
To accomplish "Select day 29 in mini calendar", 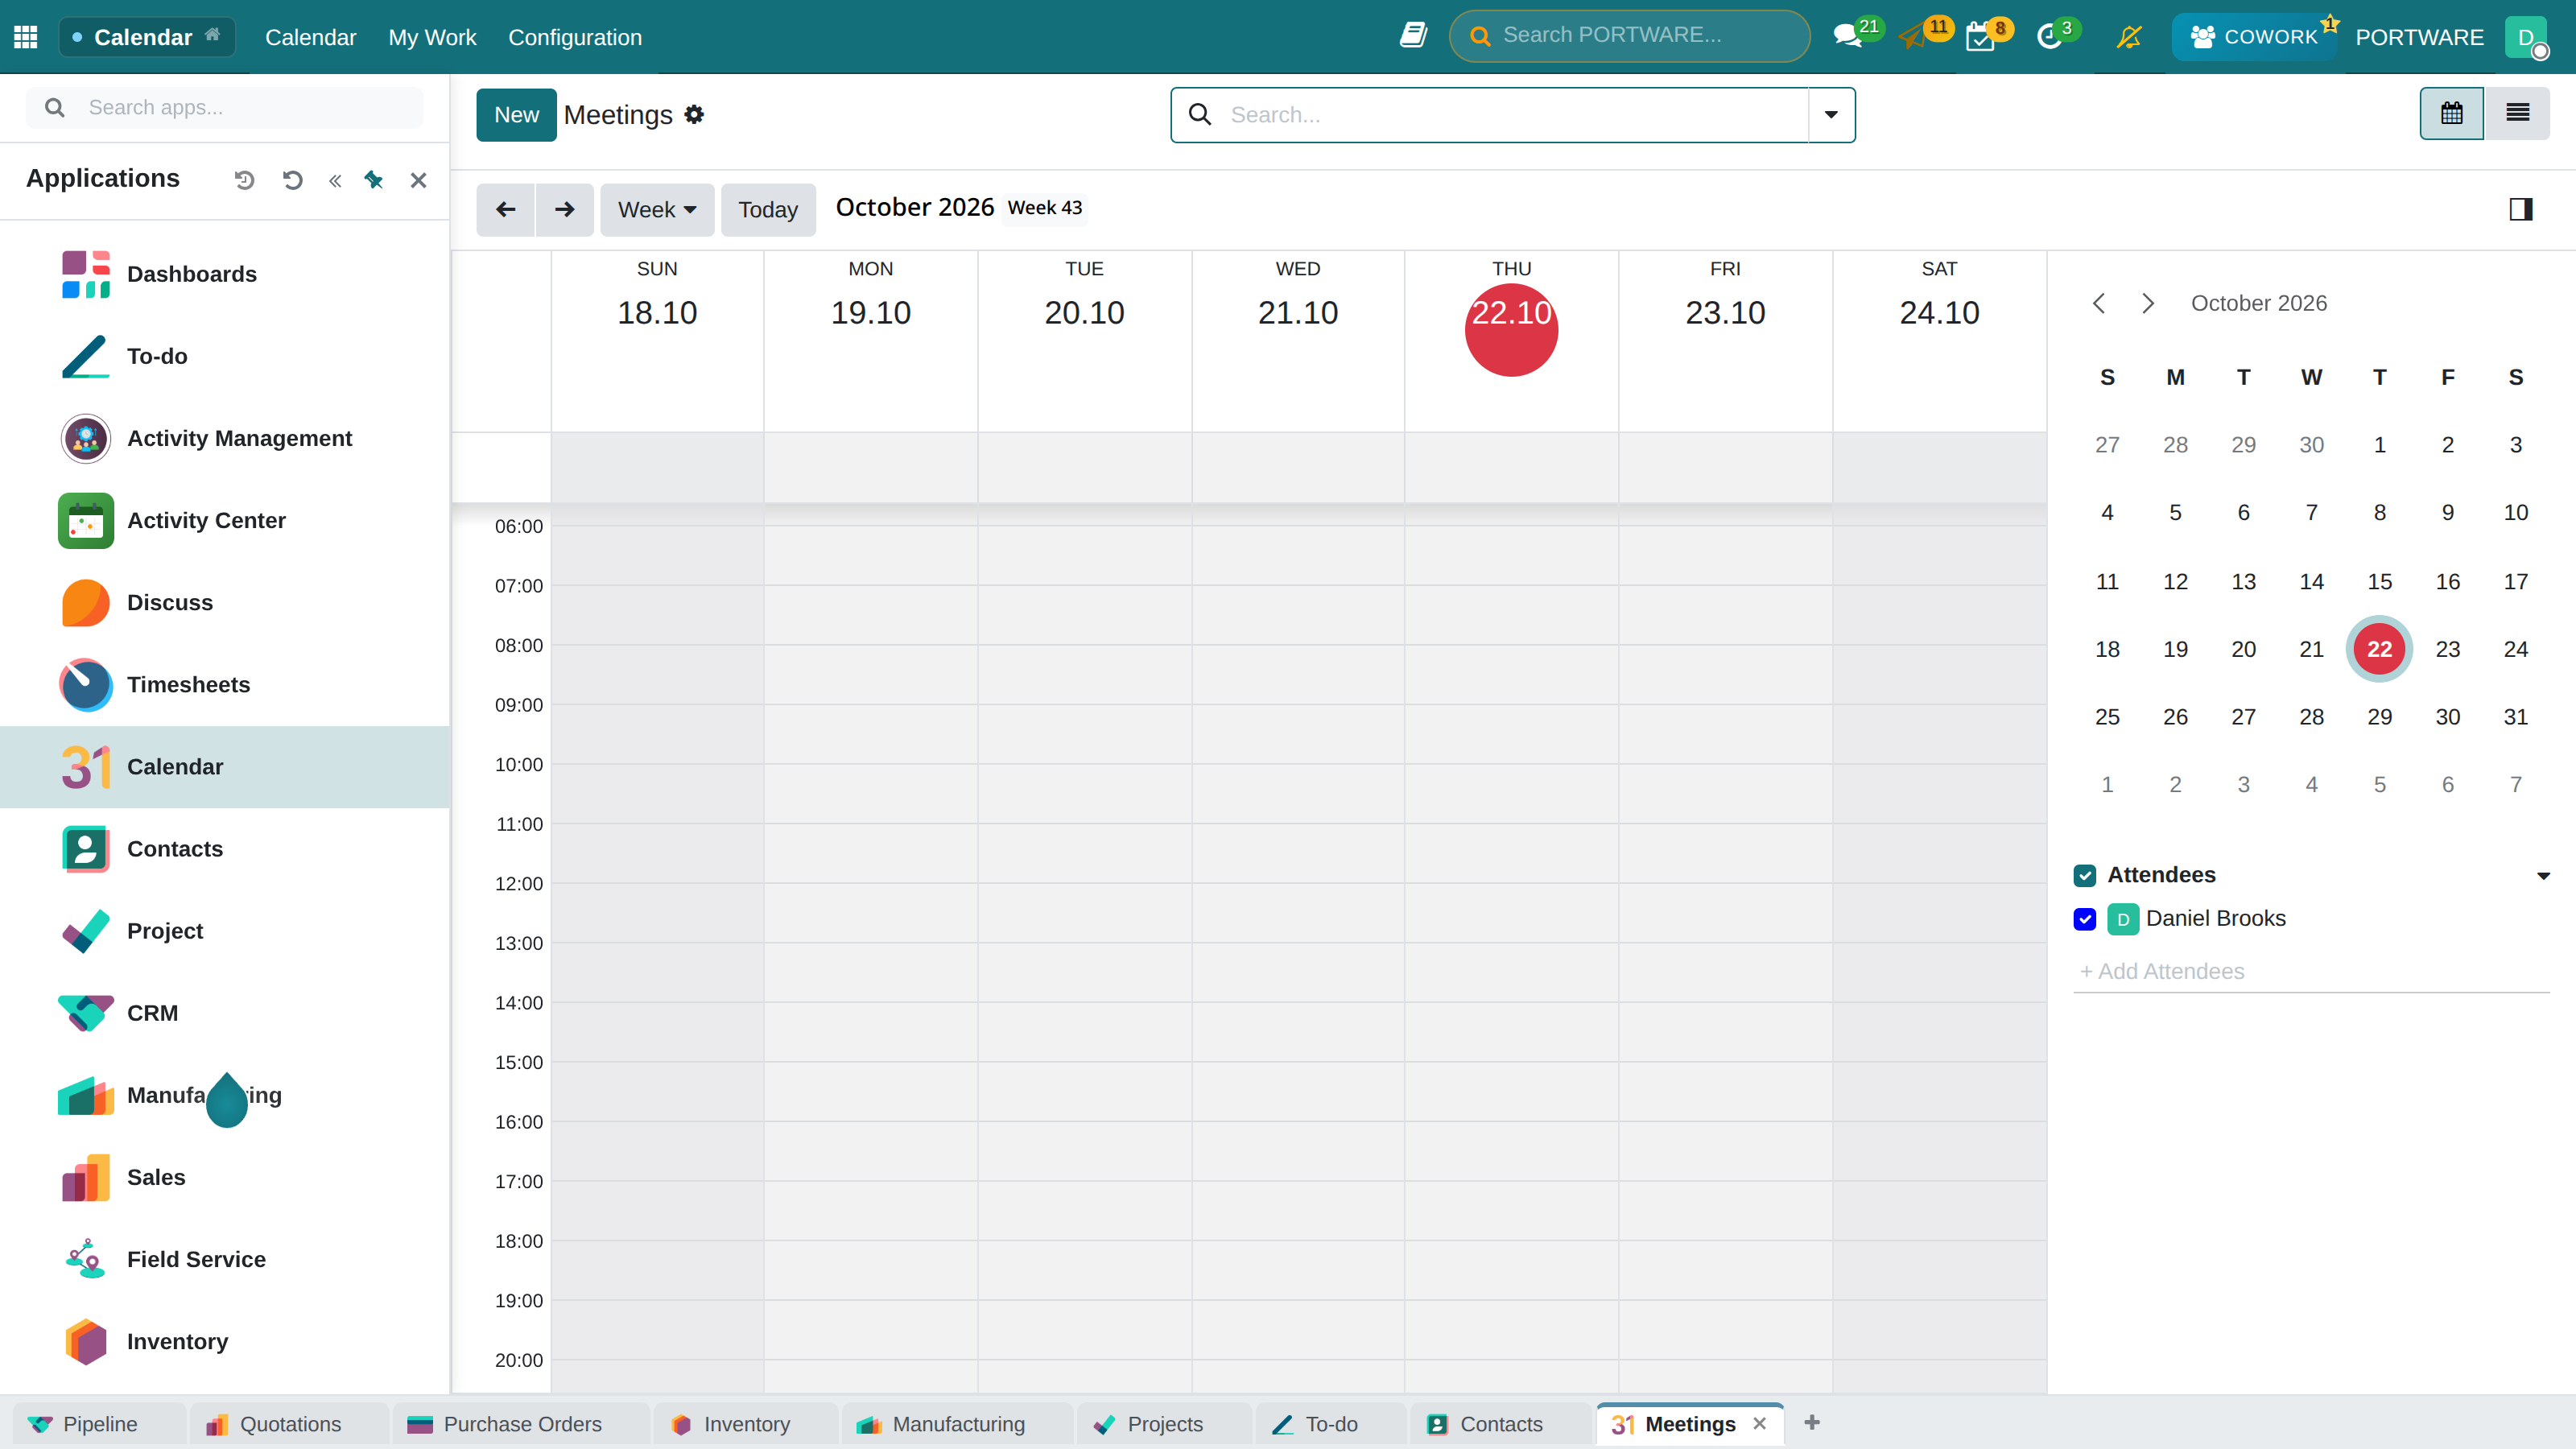I will coord(2380,717).
